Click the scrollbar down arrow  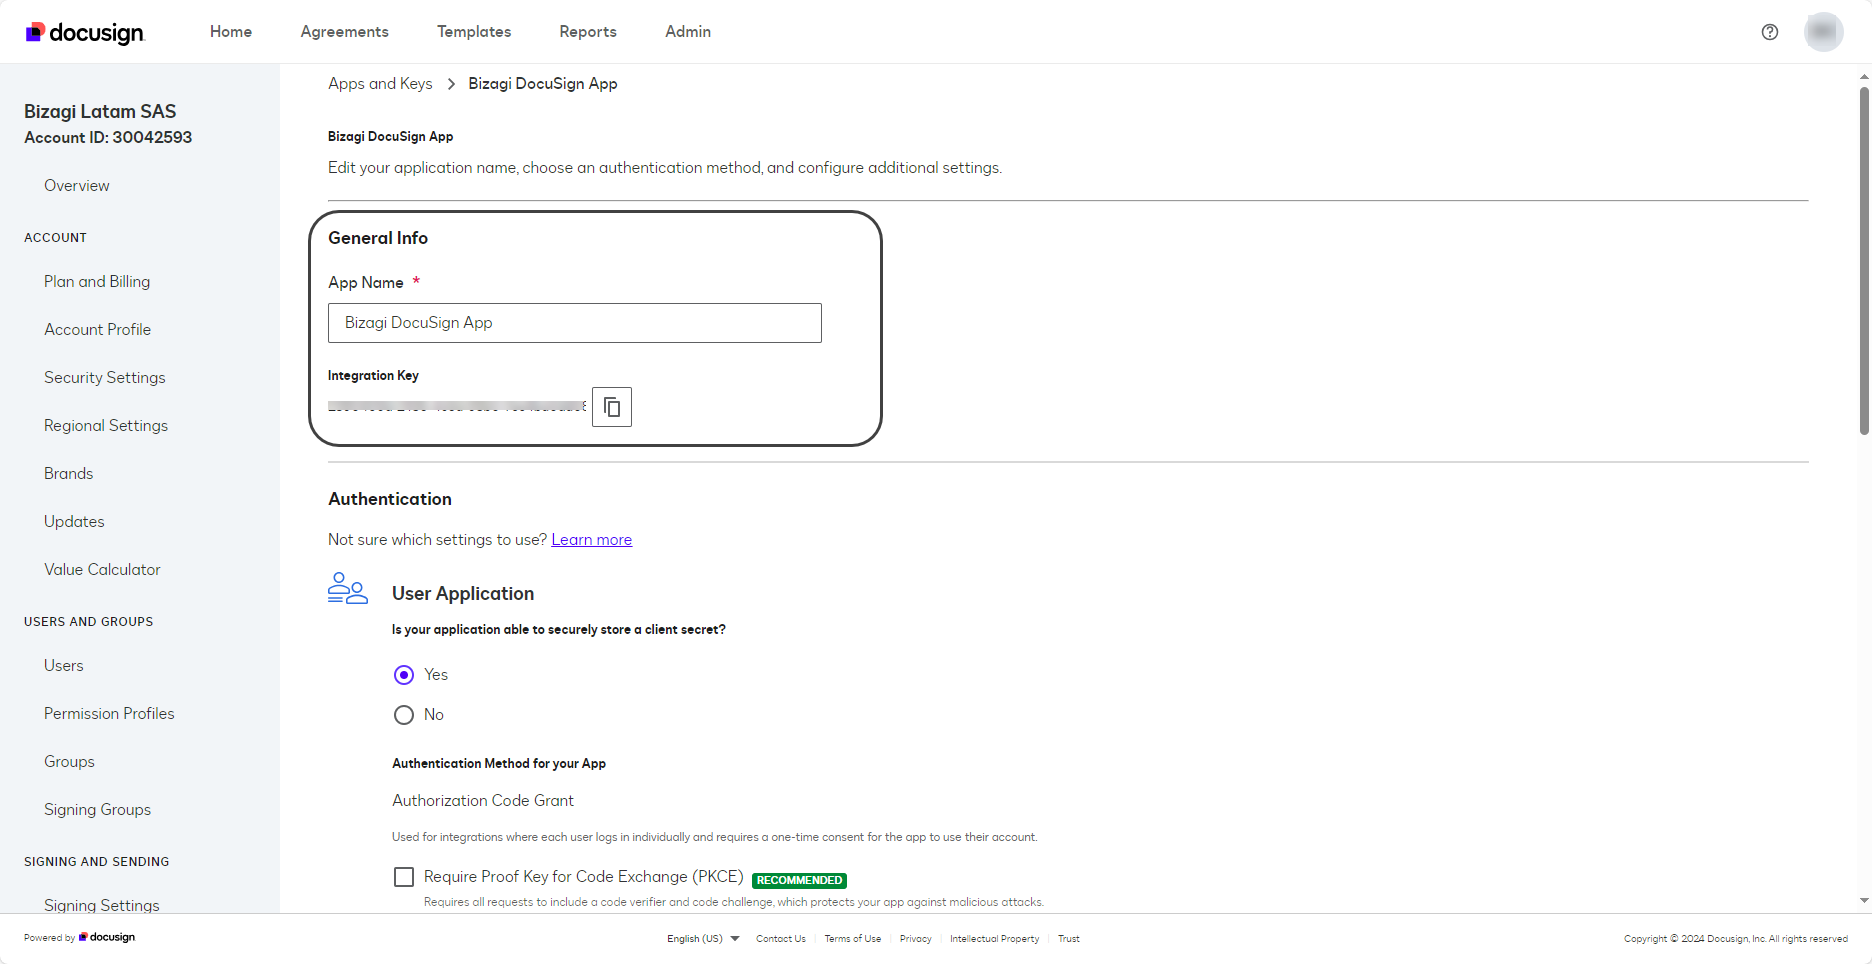[1864, 901]
